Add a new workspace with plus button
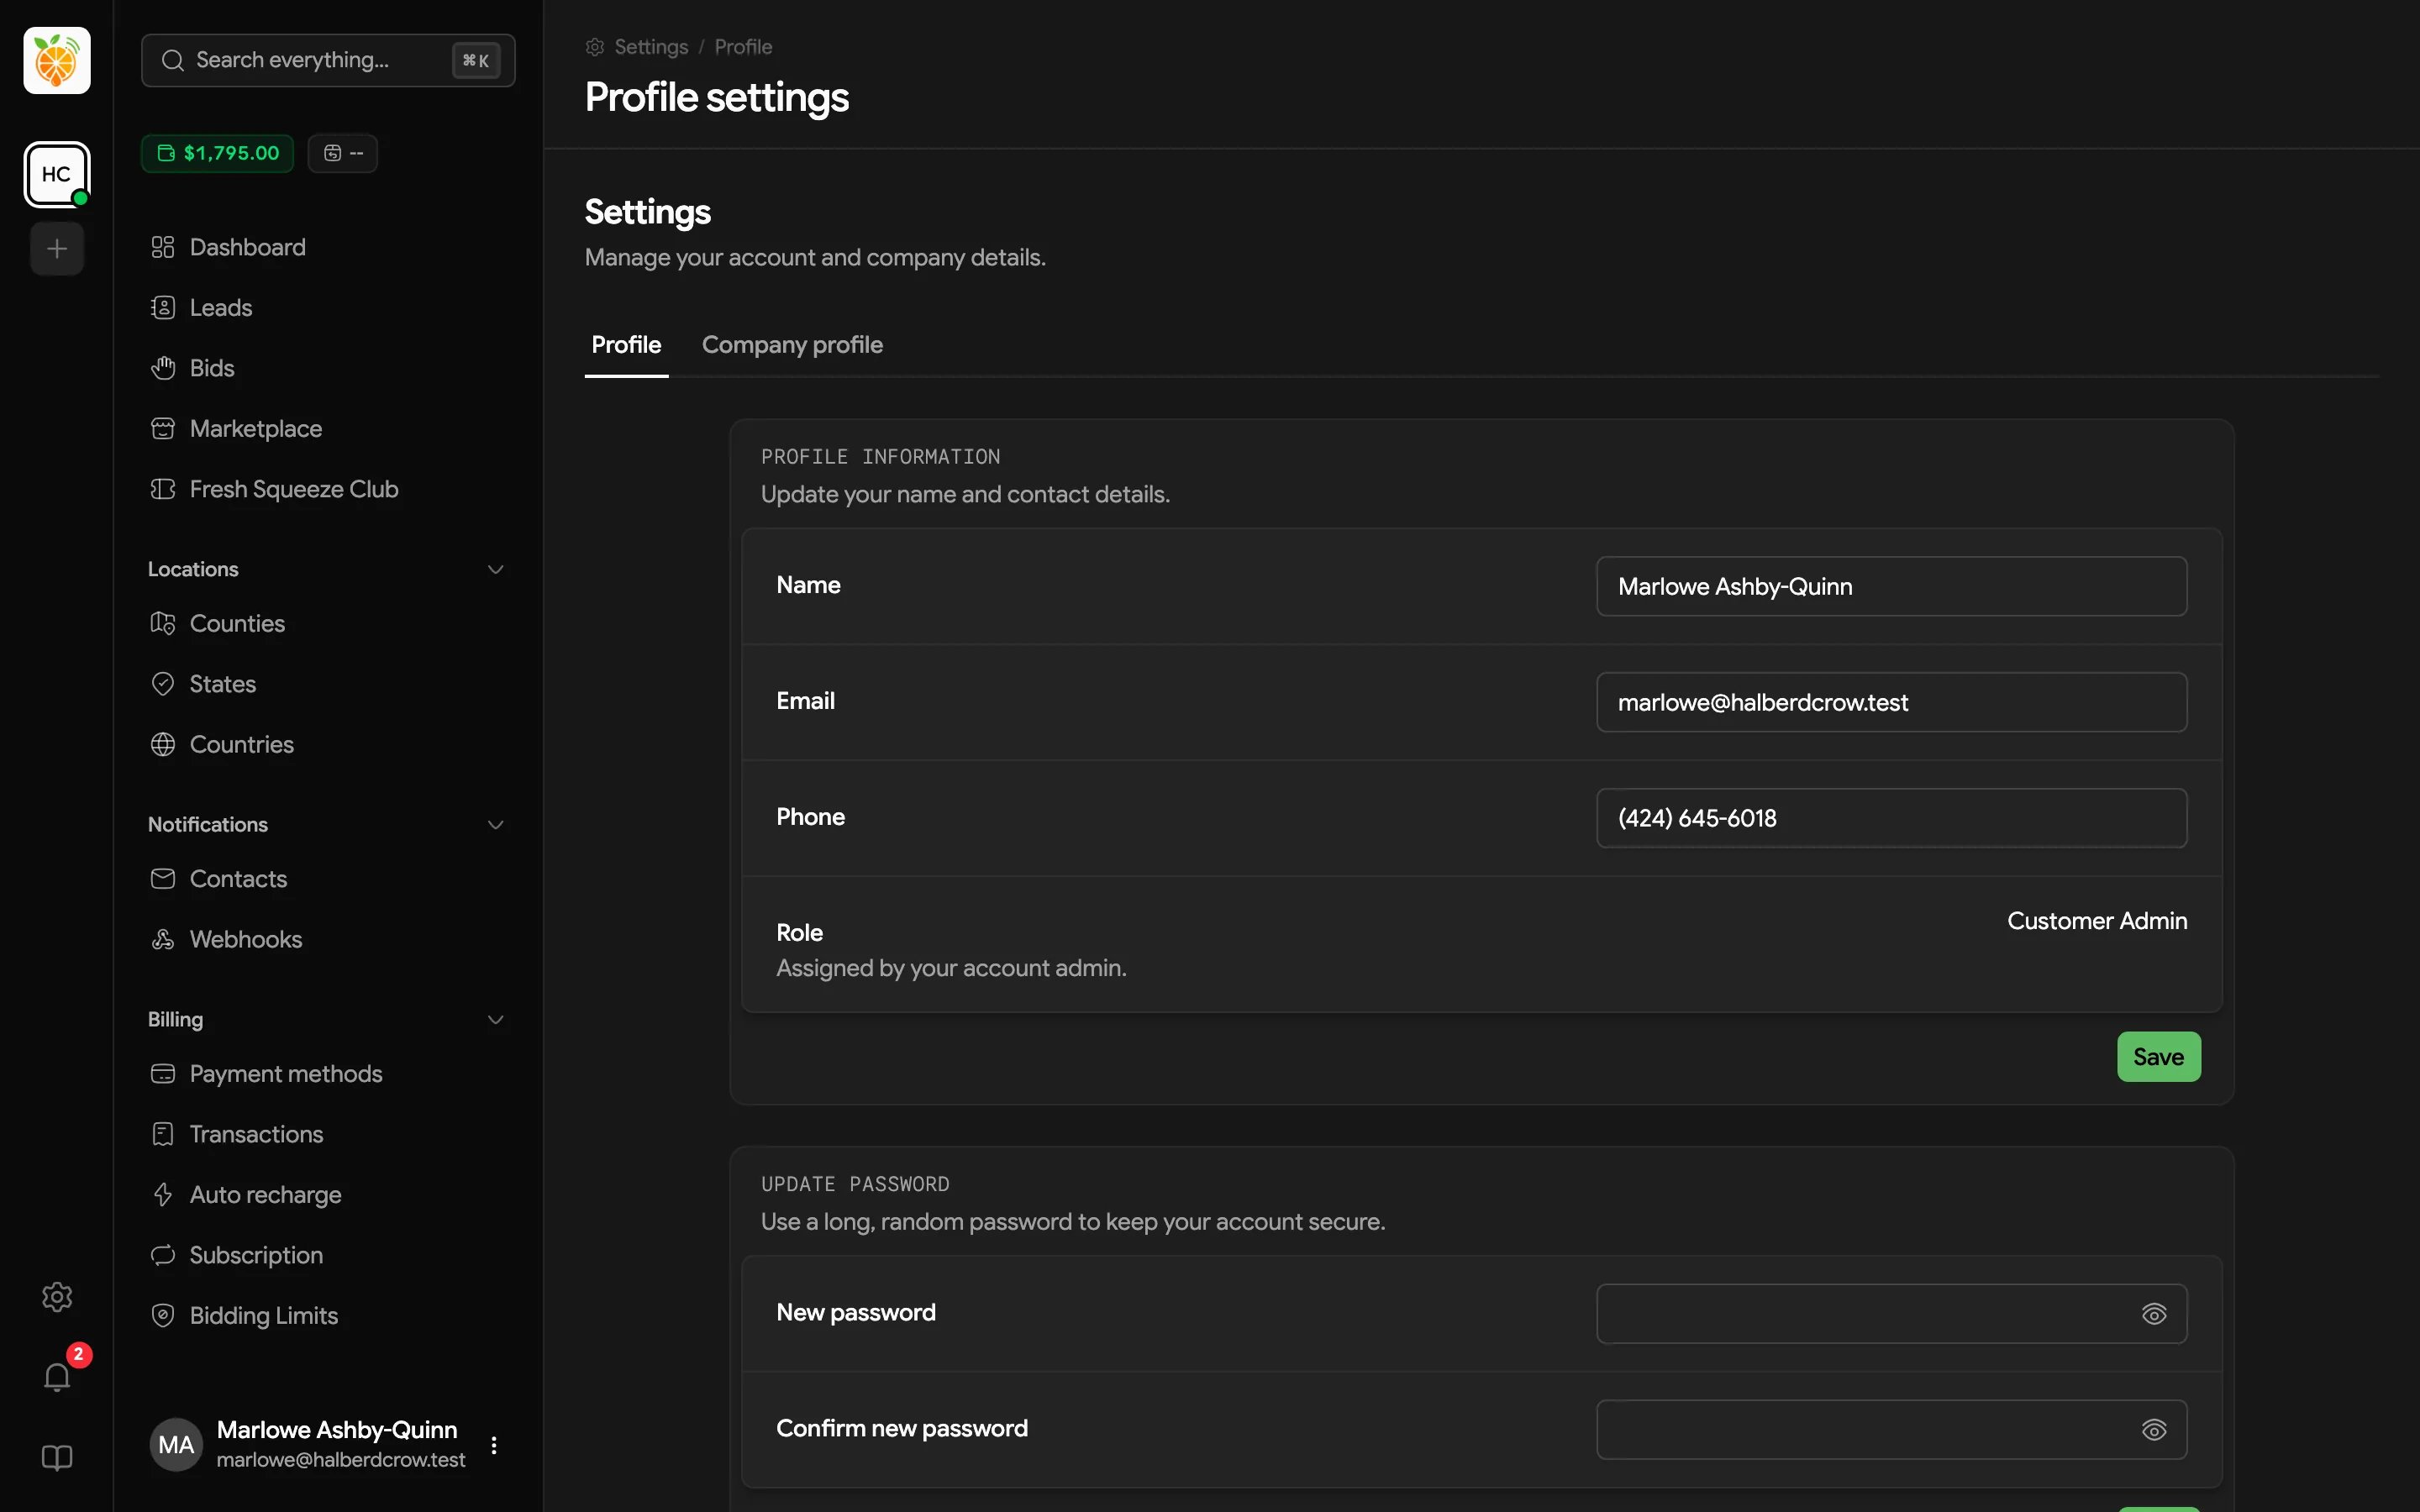2420x1512 pixels. tap(57, 249)
